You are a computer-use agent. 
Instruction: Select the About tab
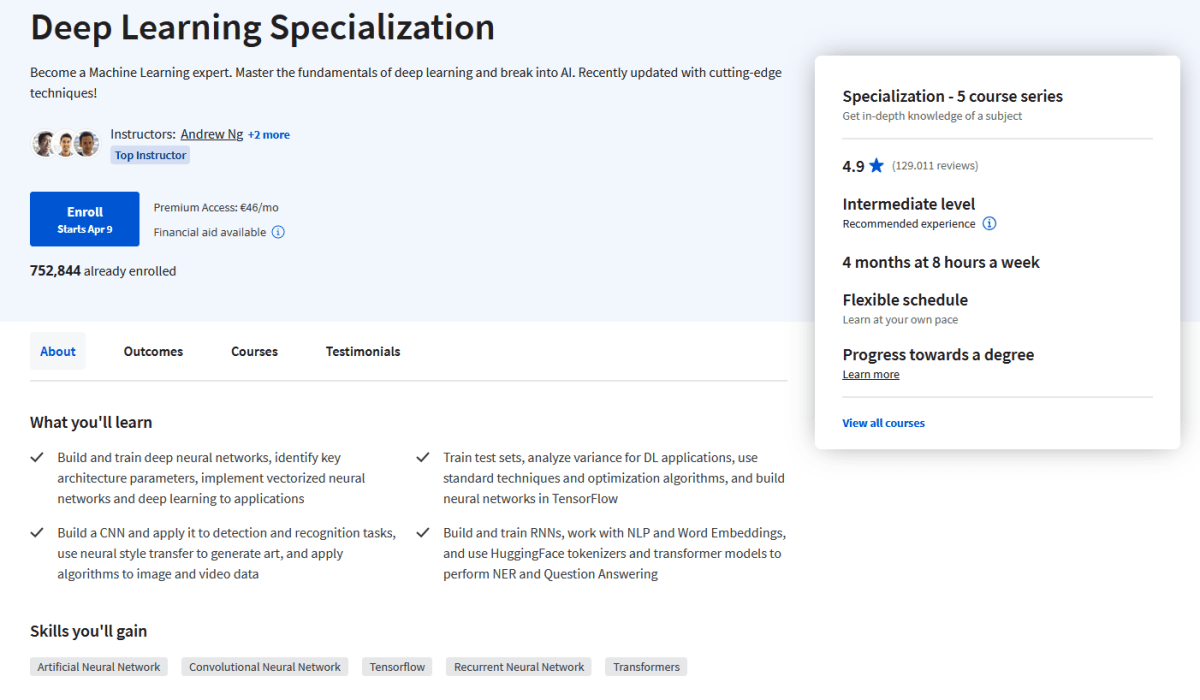pos(57,351)
